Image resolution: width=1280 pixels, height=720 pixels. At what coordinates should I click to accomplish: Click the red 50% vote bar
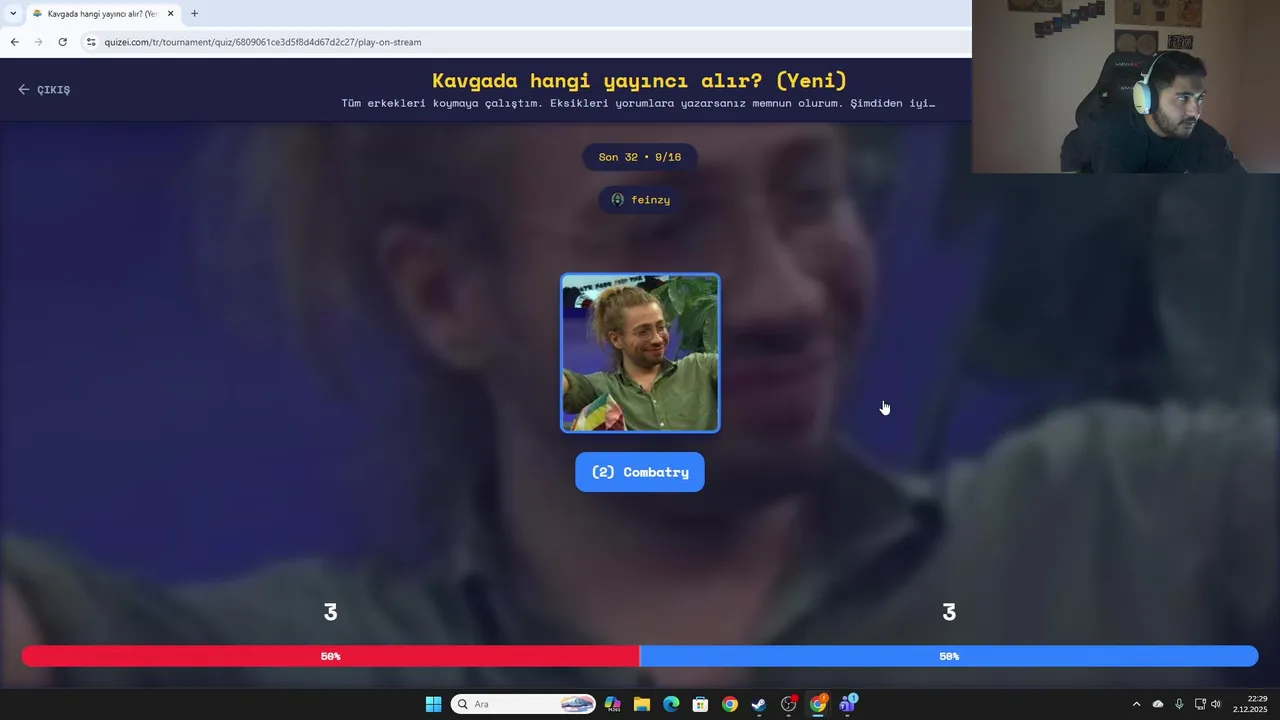pos(330,656)
